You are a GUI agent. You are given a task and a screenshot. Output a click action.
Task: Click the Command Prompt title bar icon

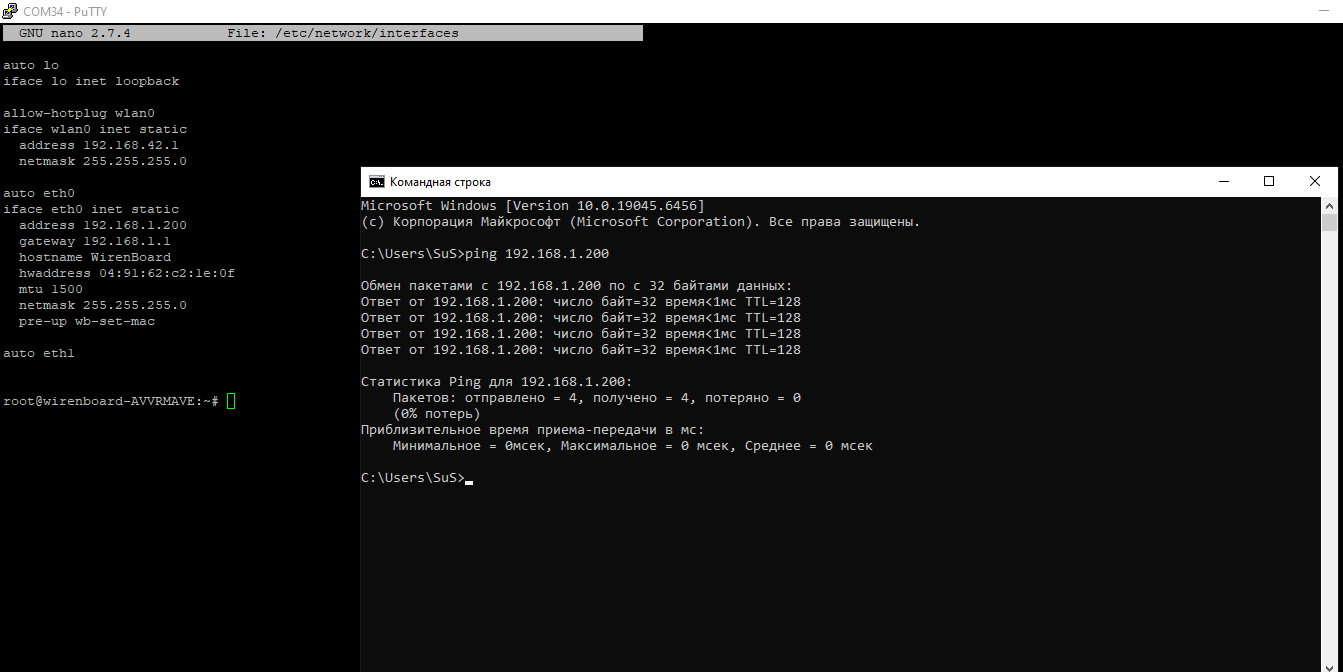coord(376,182)
